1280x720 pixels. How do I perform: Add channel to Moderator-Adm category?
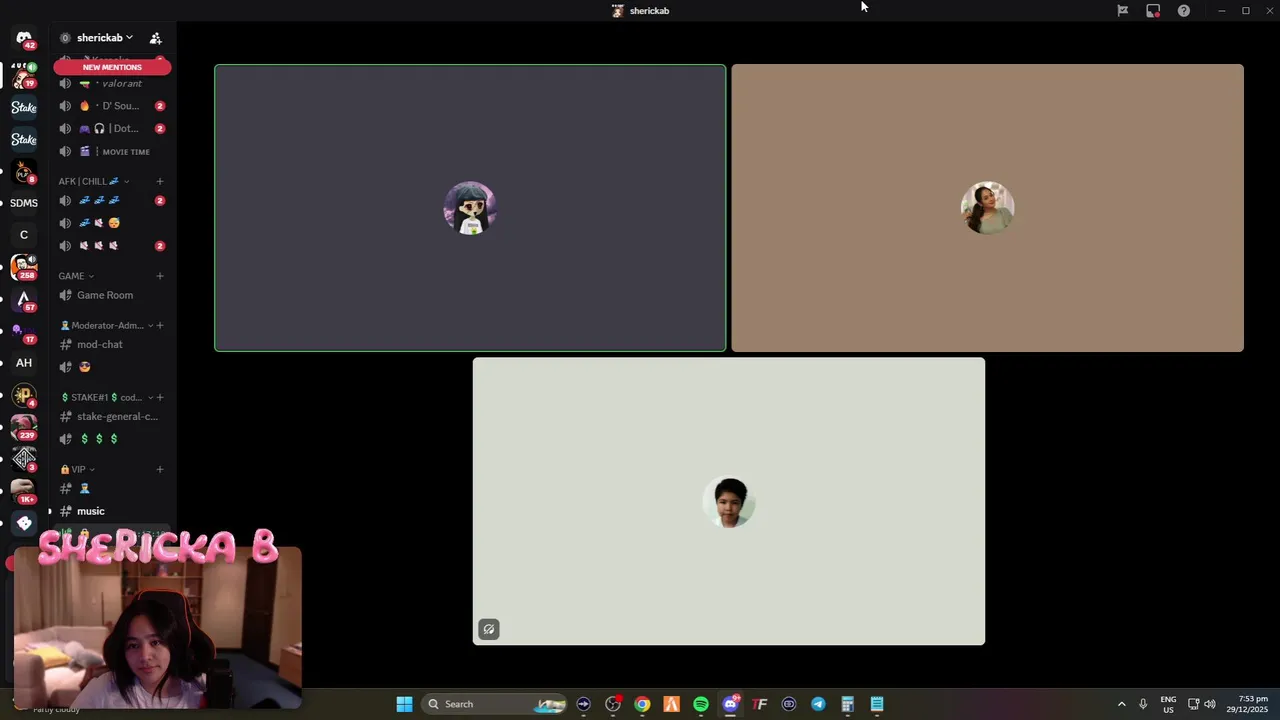159,325
